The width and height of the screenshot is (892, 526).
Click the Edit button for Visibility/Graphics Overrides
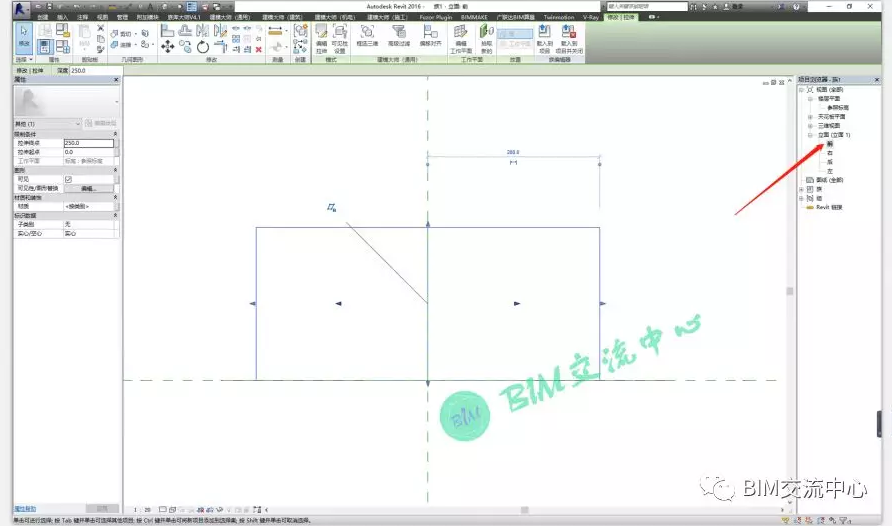89,188
